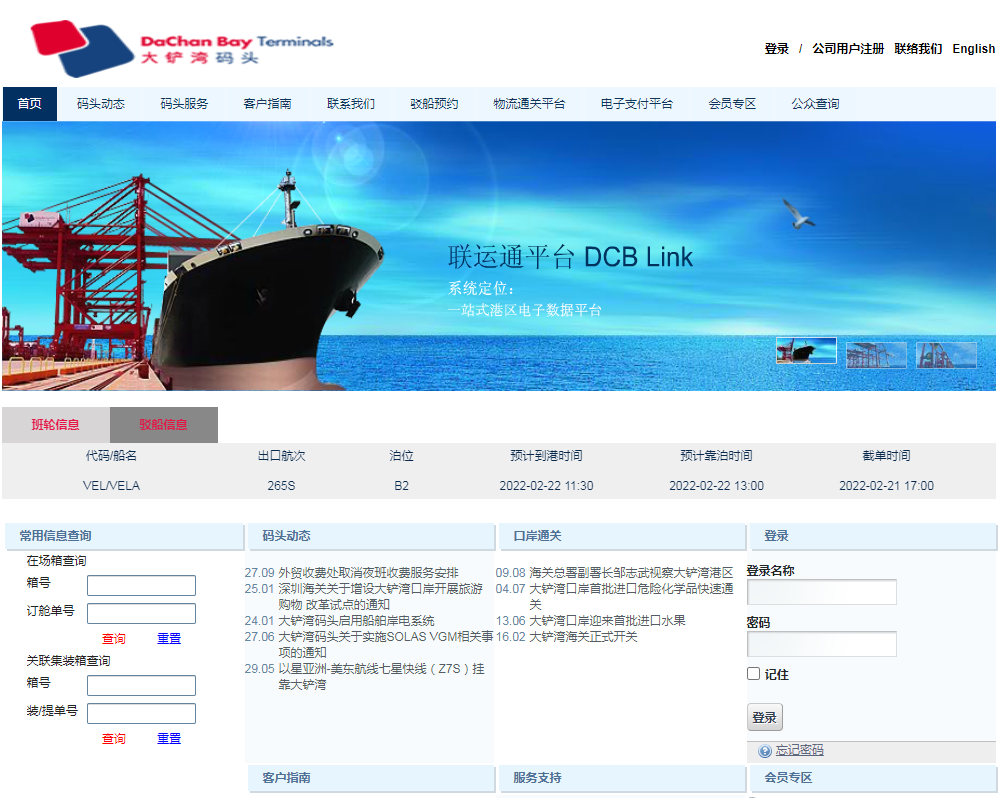The image size is (1001, 798).
Task: Open news 大铲湾码头启用船舶岸电系统
Action: pyautogui.click(x=356, y=621)
